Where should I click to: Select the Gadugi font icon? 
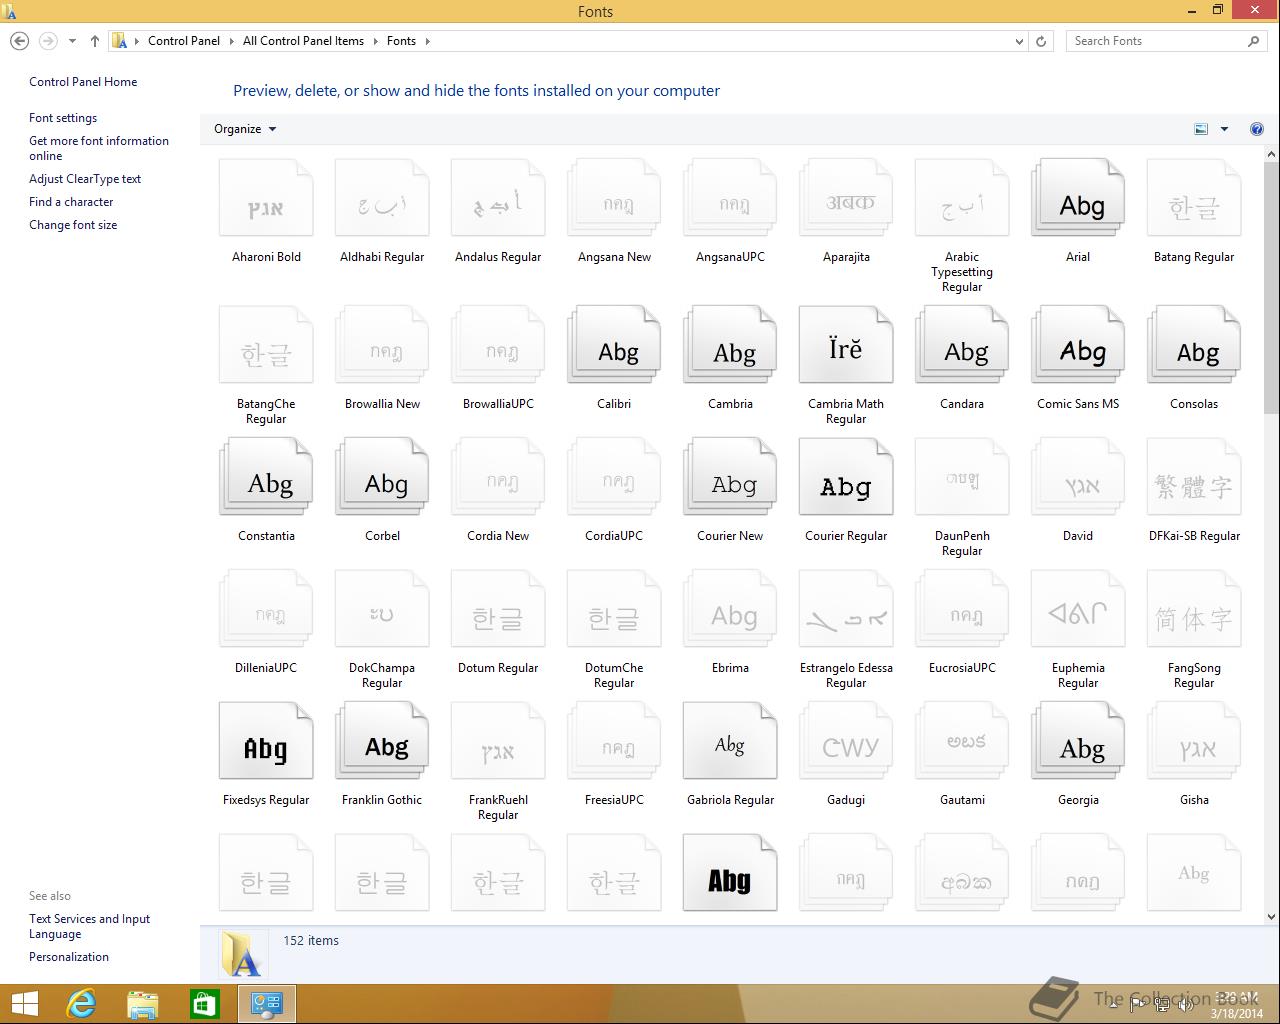[846, 742]
